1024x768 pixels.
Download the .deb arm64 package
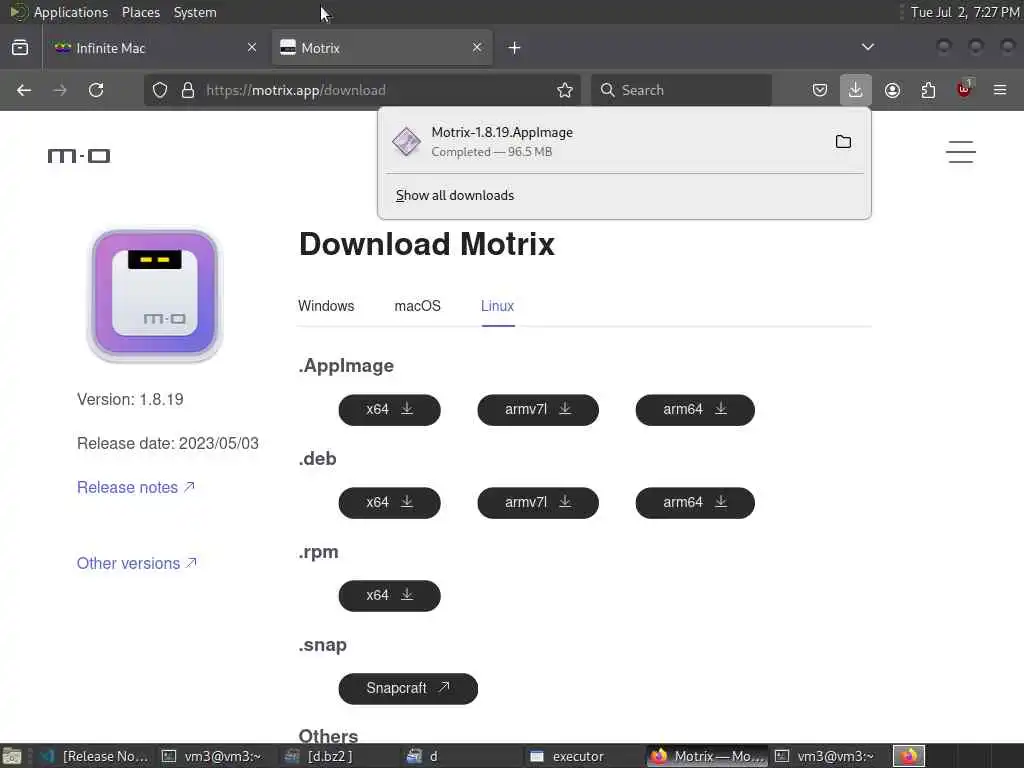pyautogui.click(x=695, y=503)
